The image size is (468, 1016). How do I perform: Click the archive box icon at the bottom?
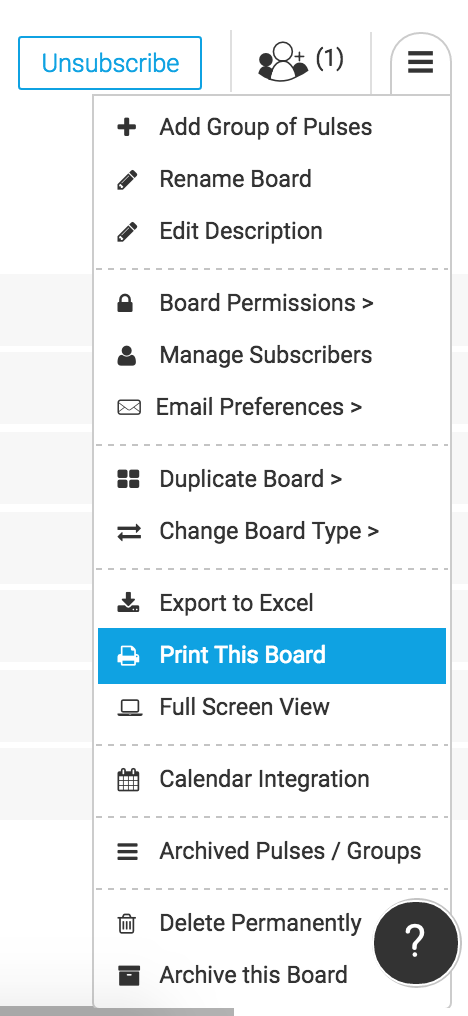128,975
